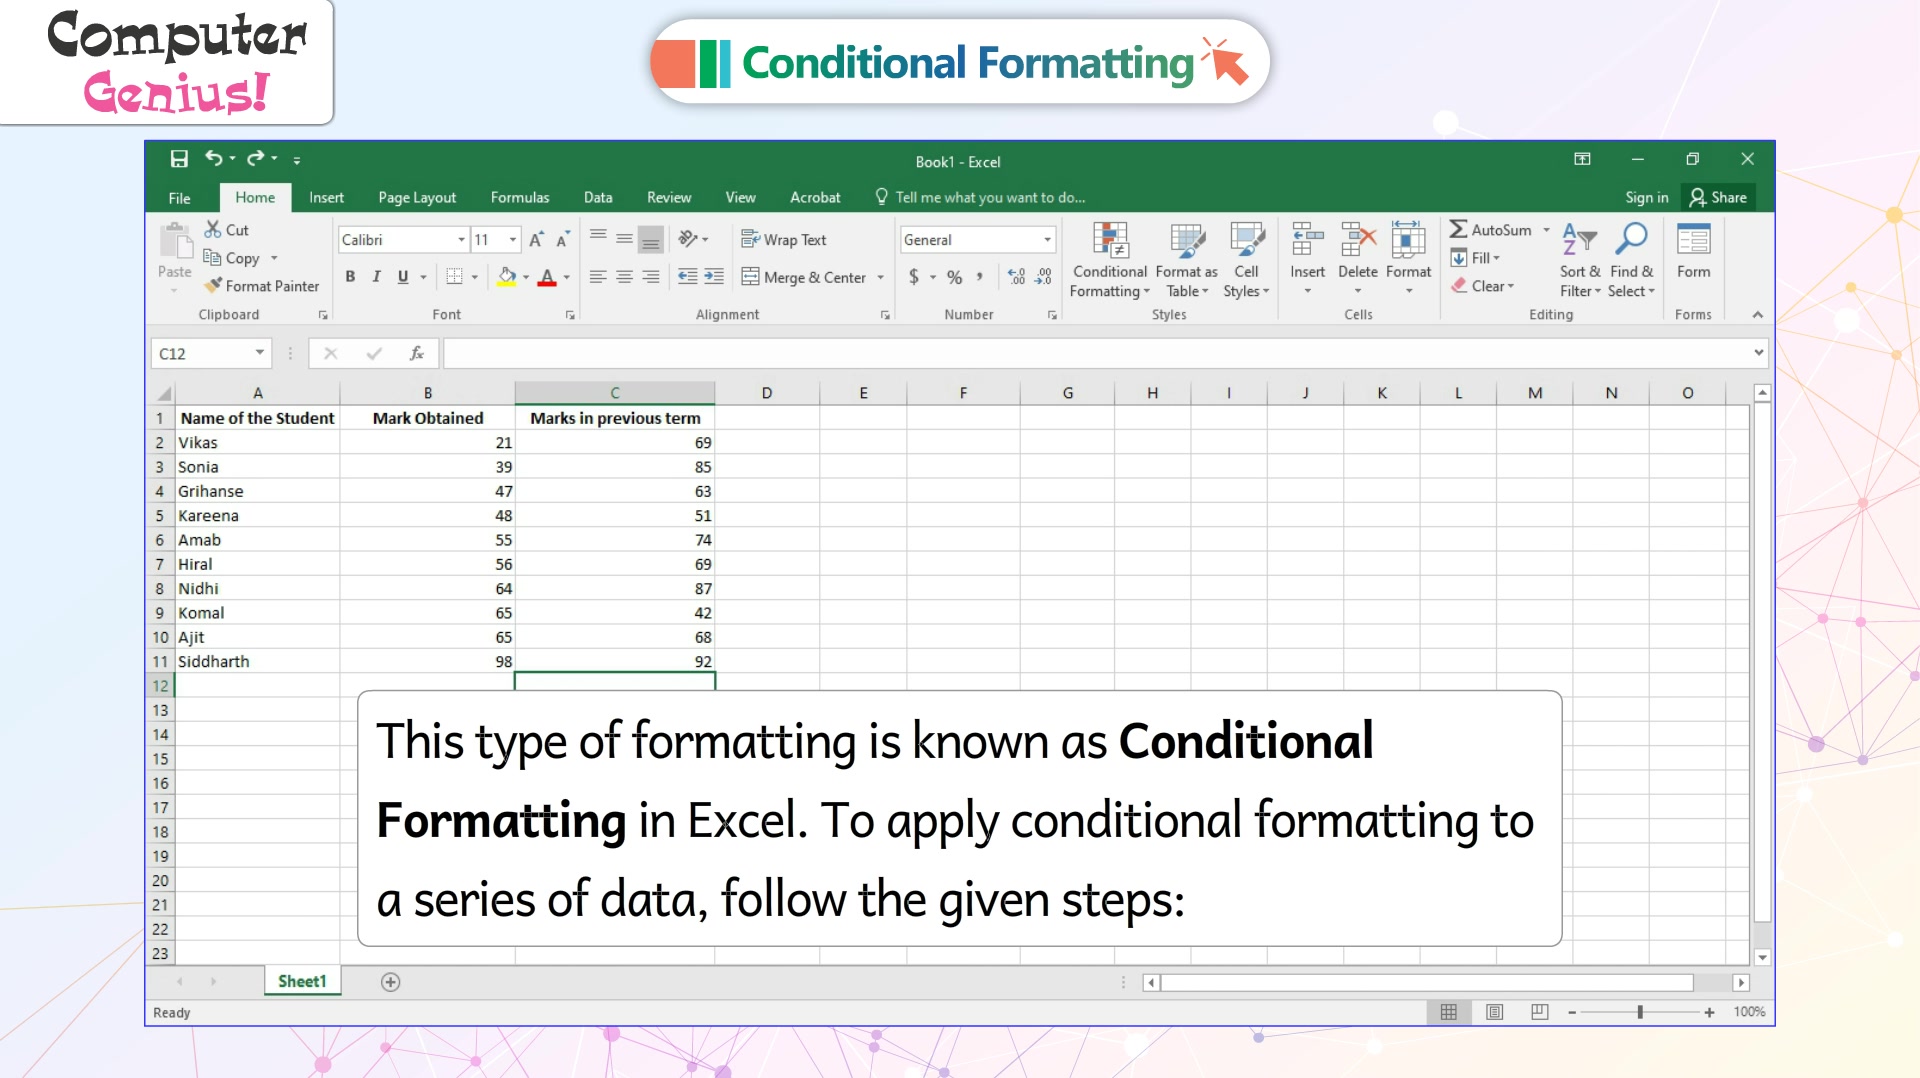Click Tell me what you want to do box

point(980,198)
